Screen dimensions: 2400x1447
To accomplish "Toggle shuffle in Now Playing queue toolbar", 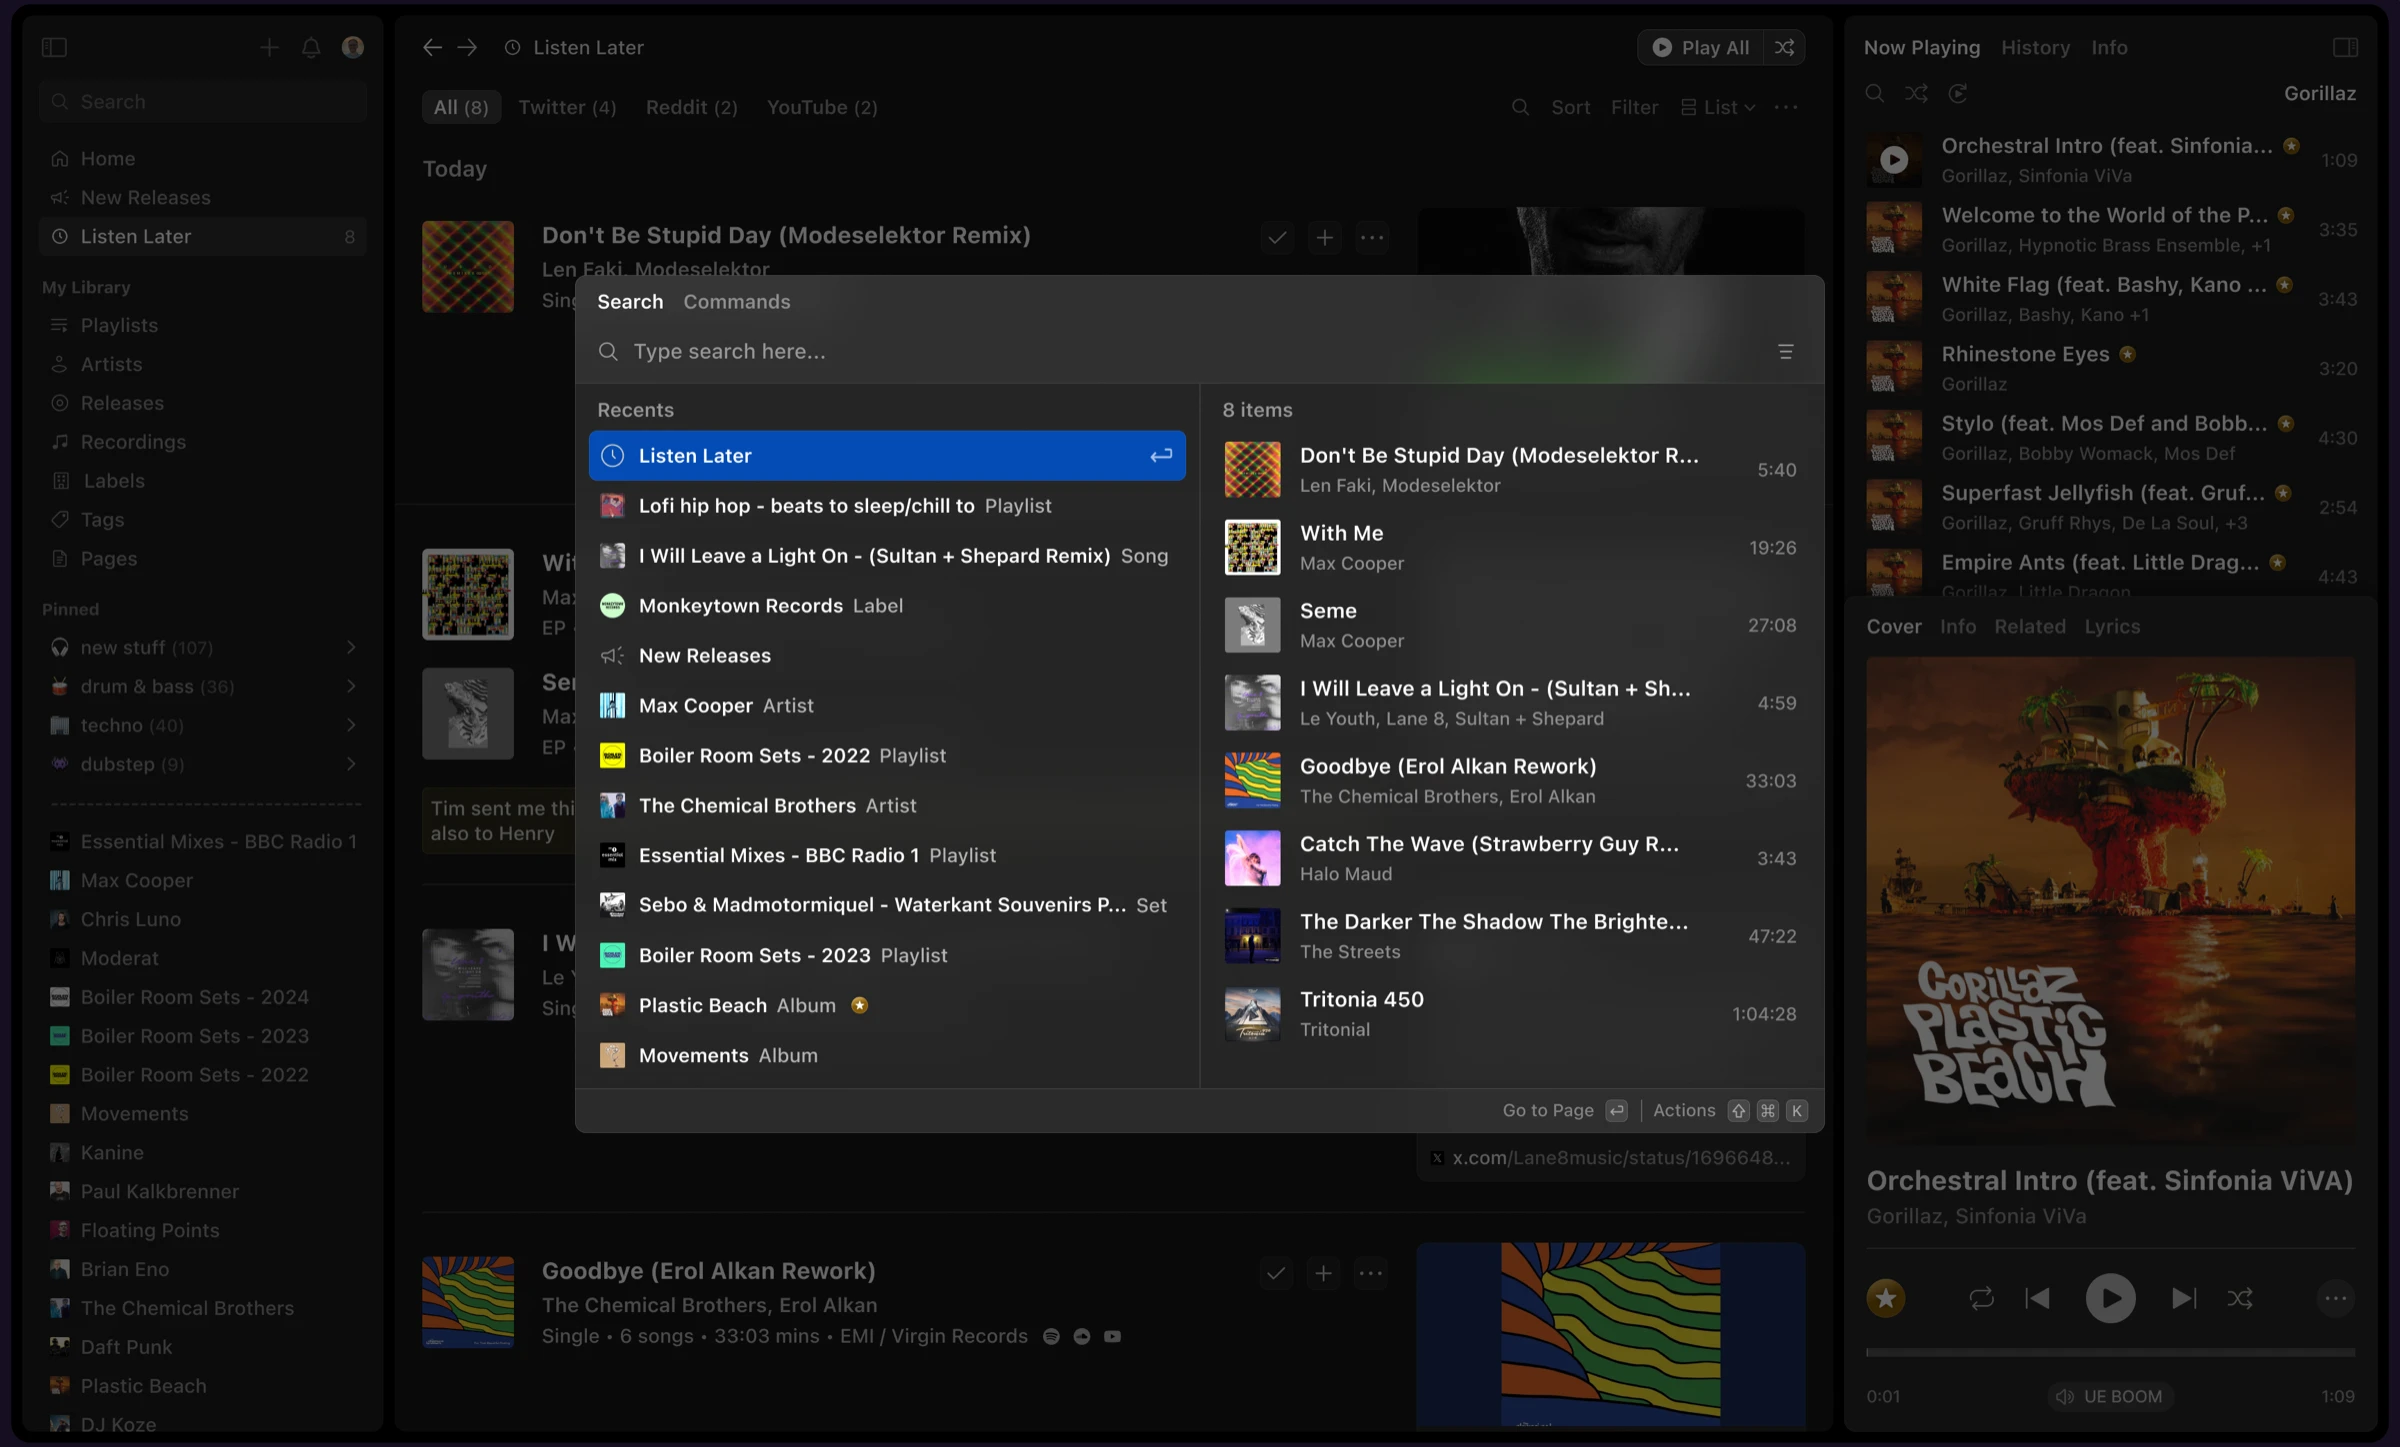I will tap(1916, 93).
